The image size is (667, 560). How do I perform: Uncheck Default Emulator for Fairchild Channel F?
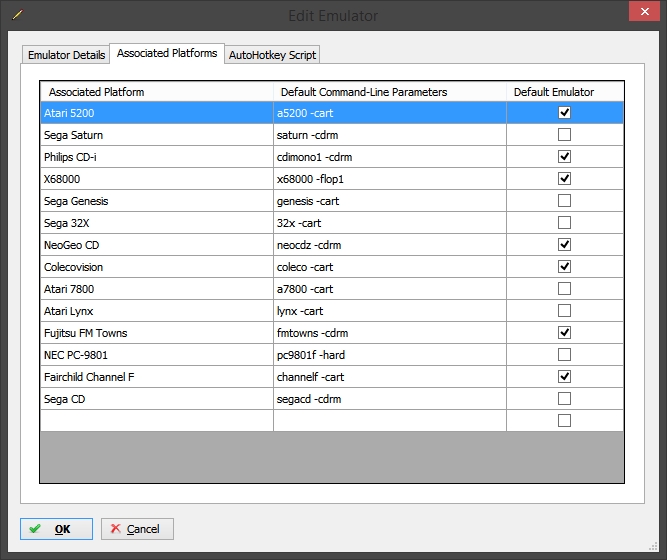(x=564, y=377)
